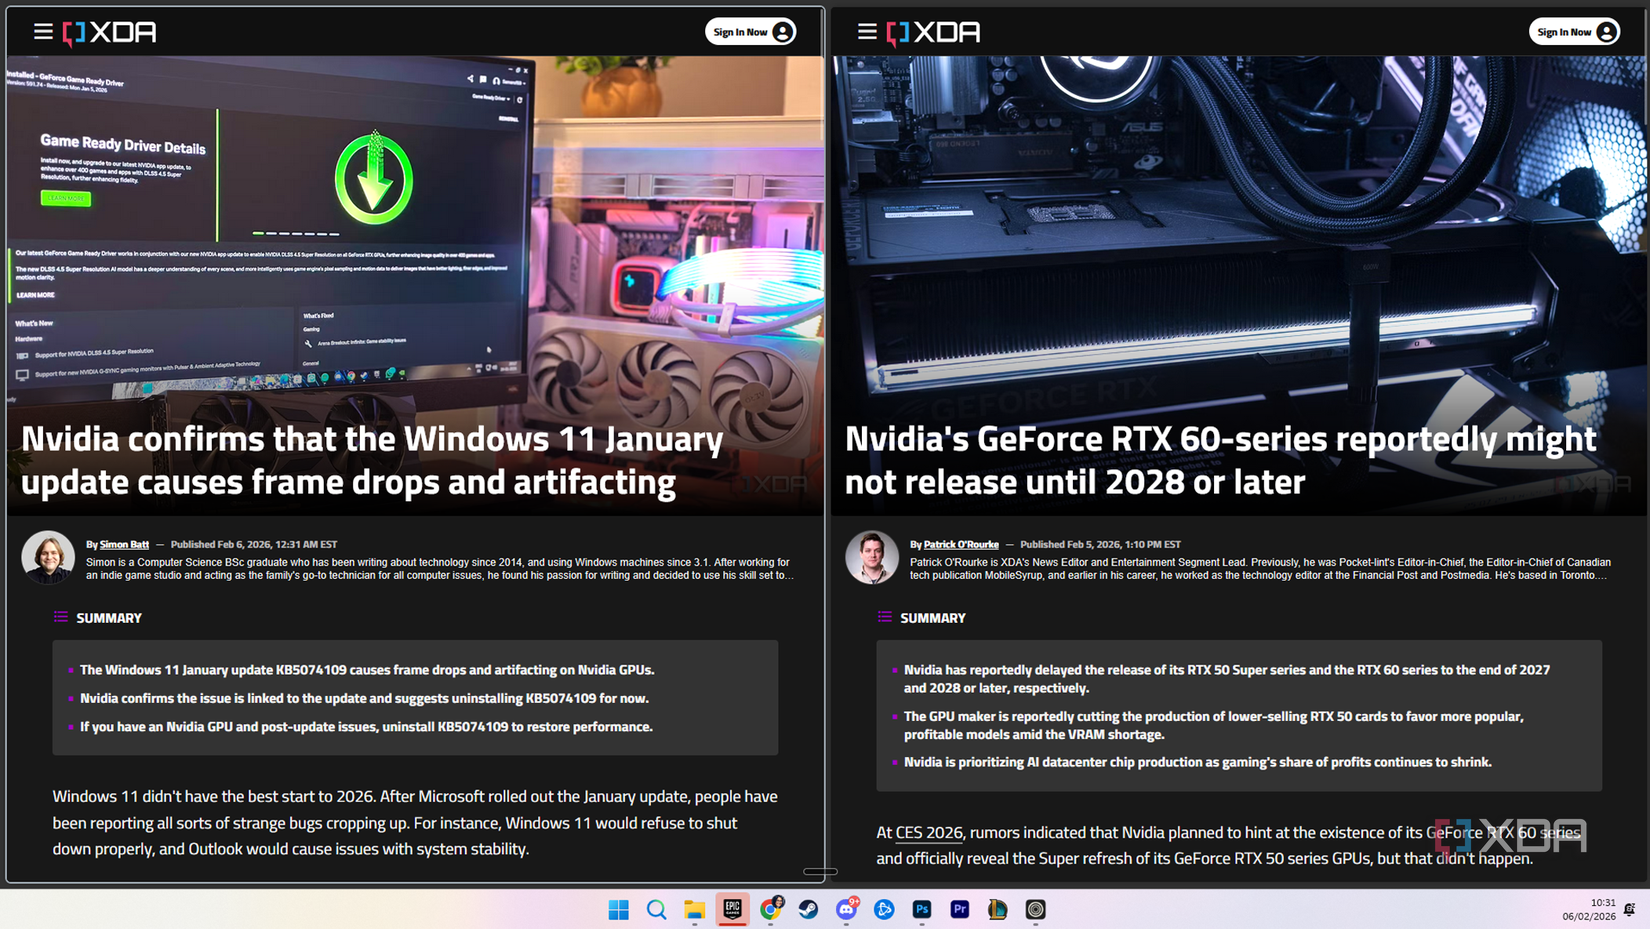Click the XDA logo in the left window
Image resolution: width=1650 pixels, height=929 pixels.
click(x=110, y=32)
